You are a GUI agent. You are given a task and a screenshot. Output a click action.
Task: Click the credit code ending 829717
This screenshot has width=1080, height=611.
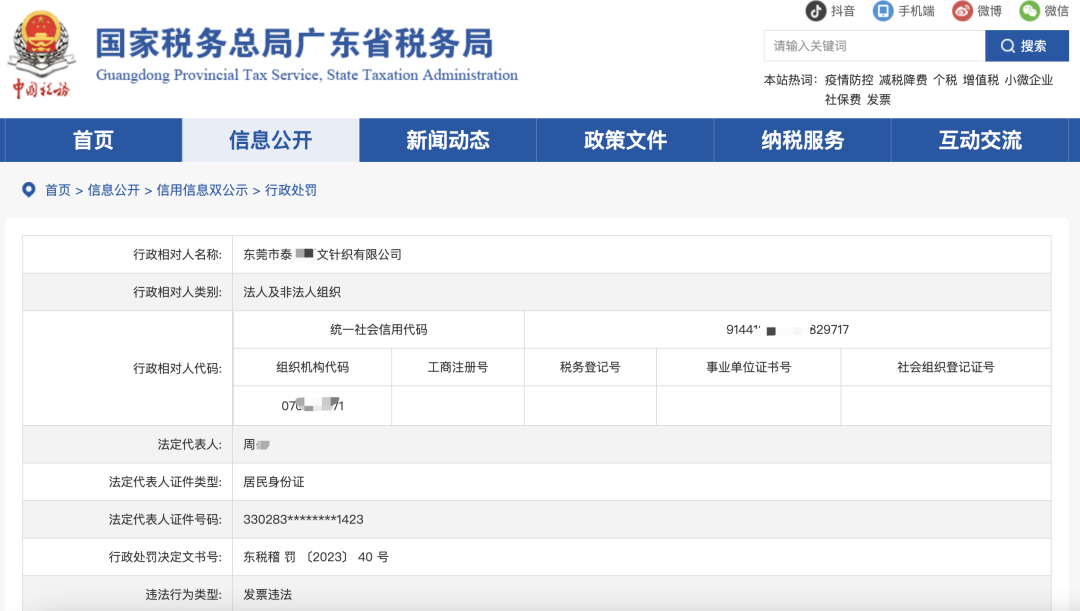click(787, 330)
